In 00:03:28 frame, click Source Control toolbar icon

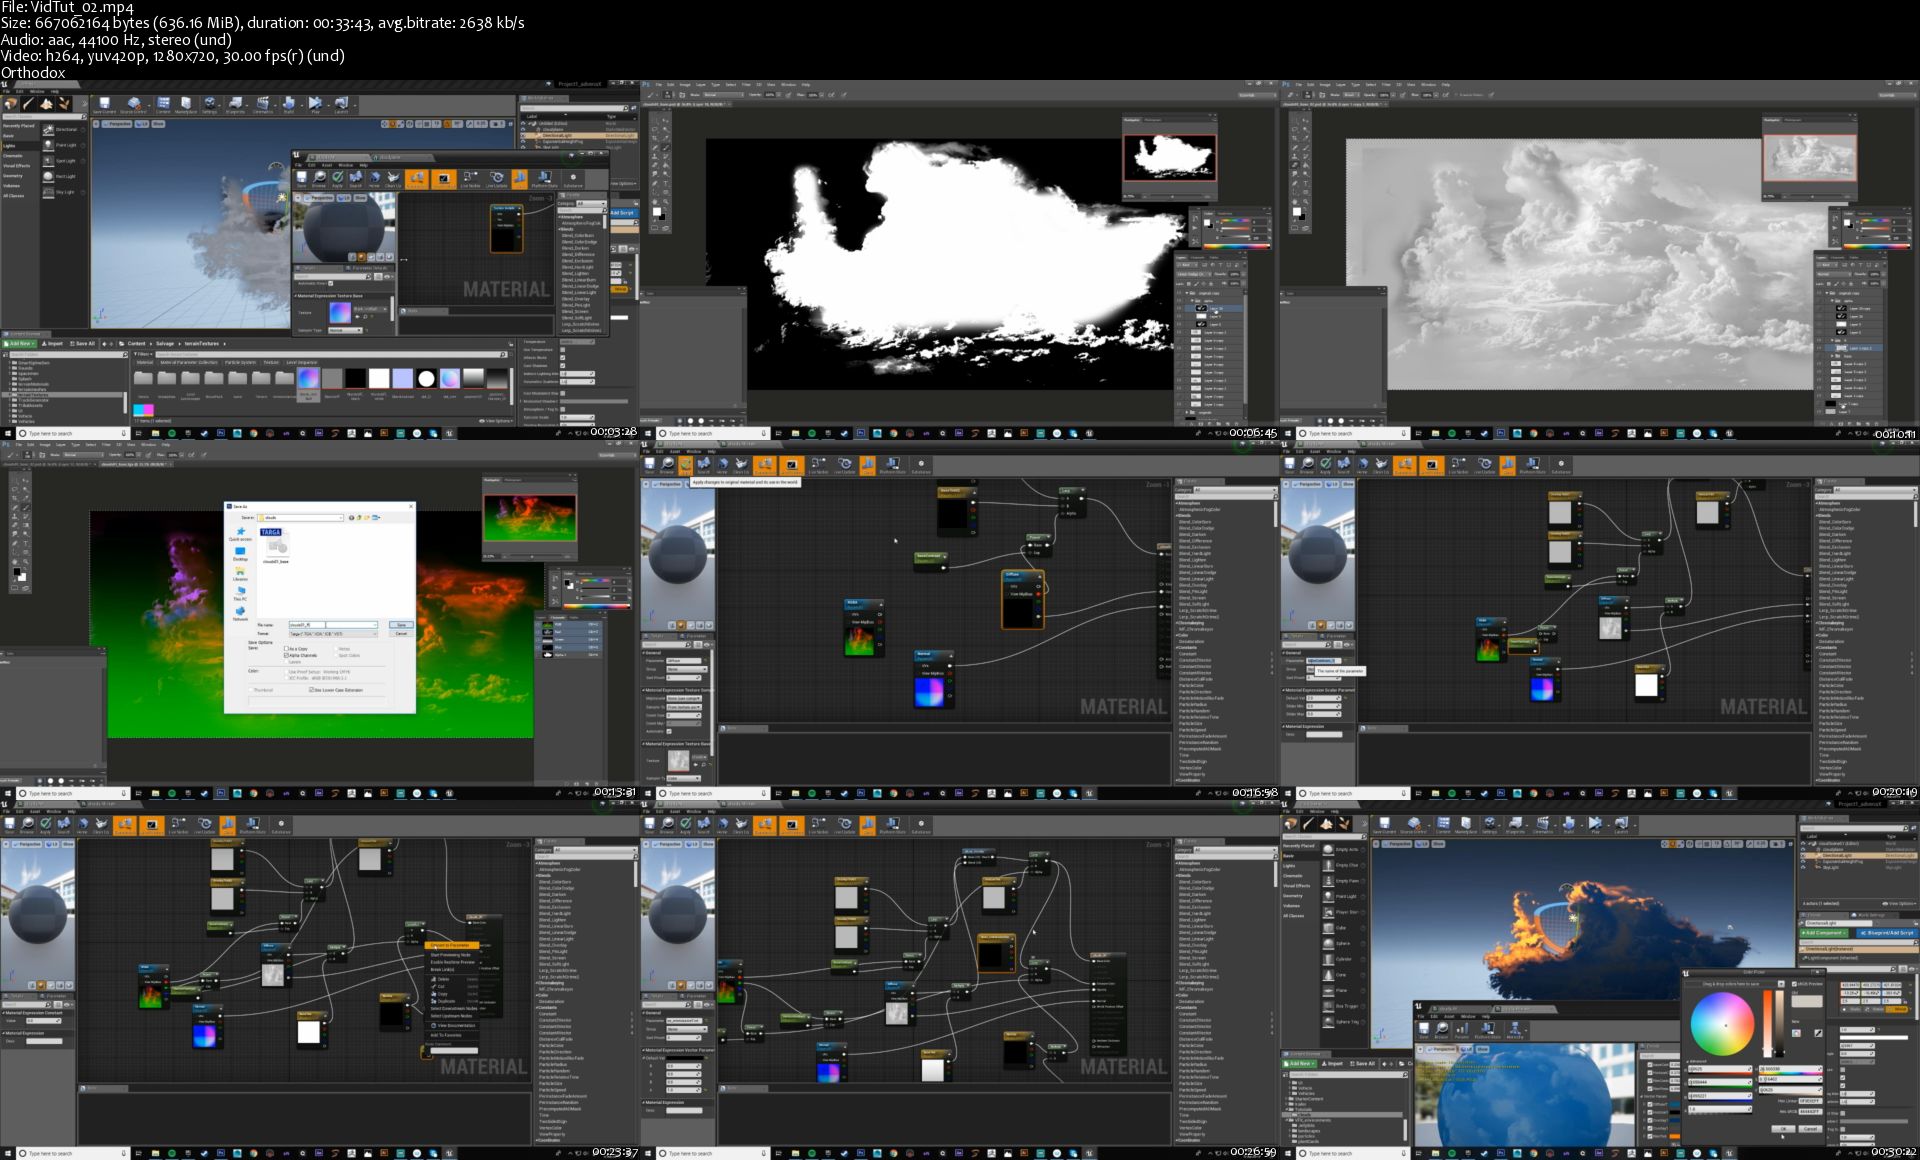[x=133, y=104]
